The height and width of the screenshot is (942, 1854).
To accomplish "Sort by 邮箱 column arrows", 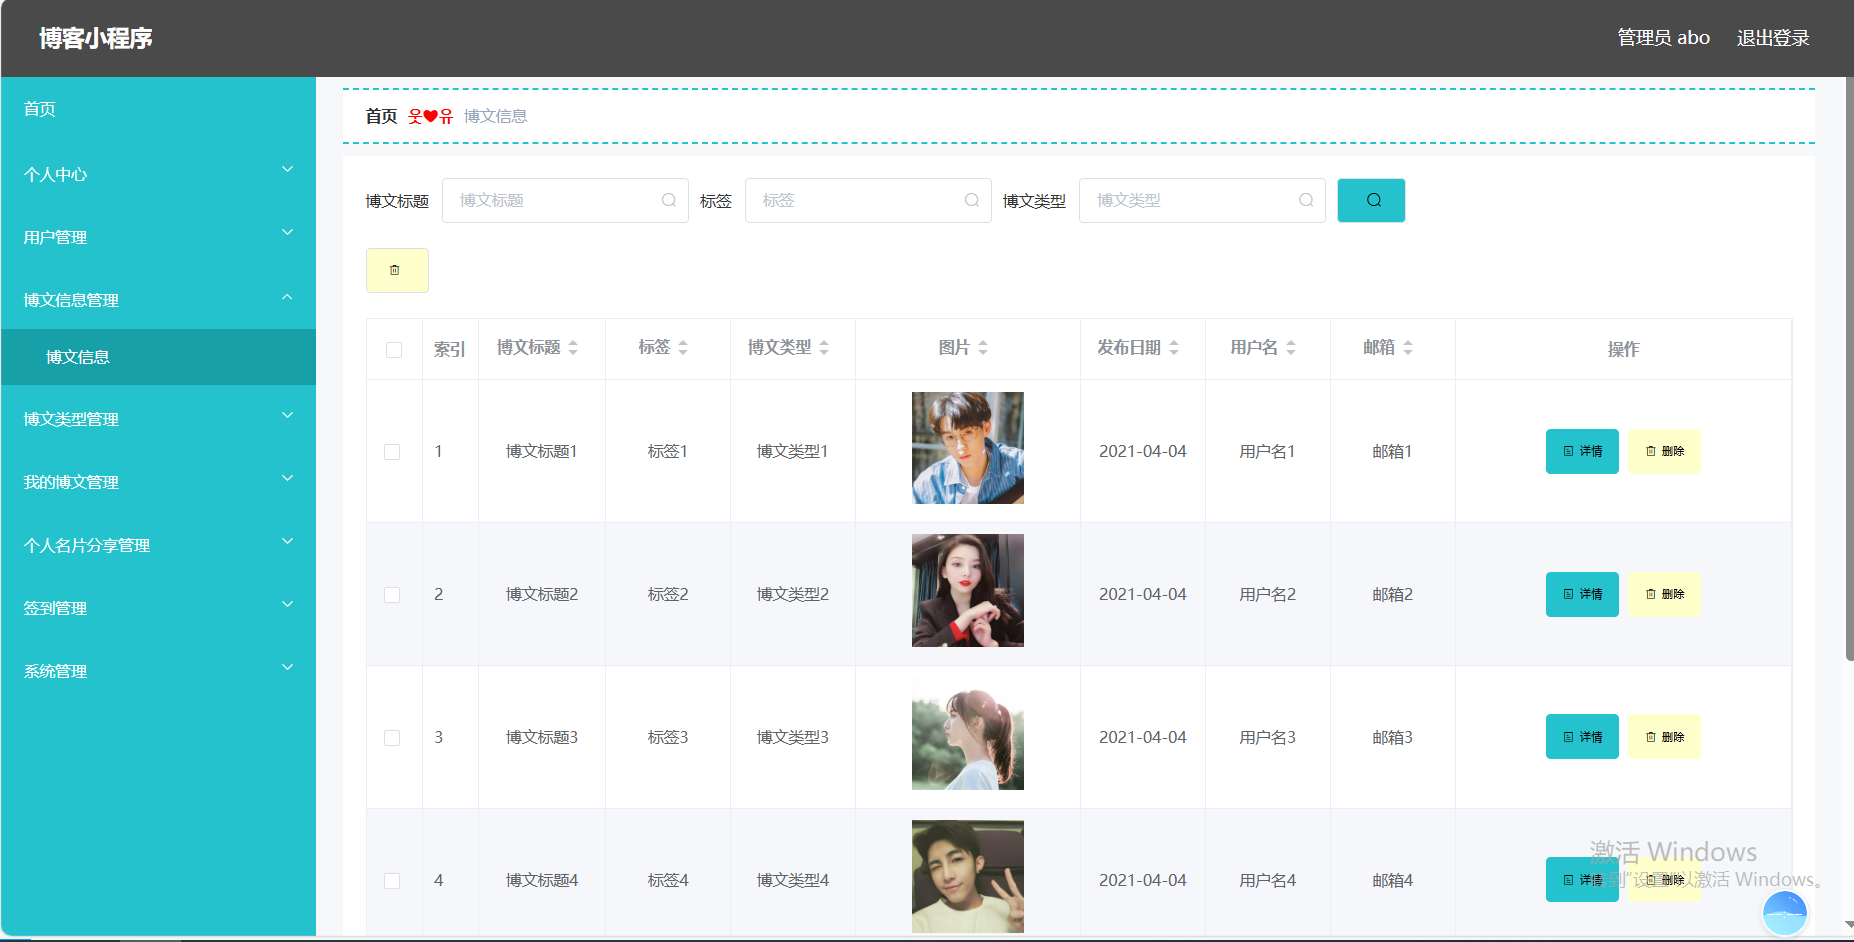I will [x=1408, y=348].
